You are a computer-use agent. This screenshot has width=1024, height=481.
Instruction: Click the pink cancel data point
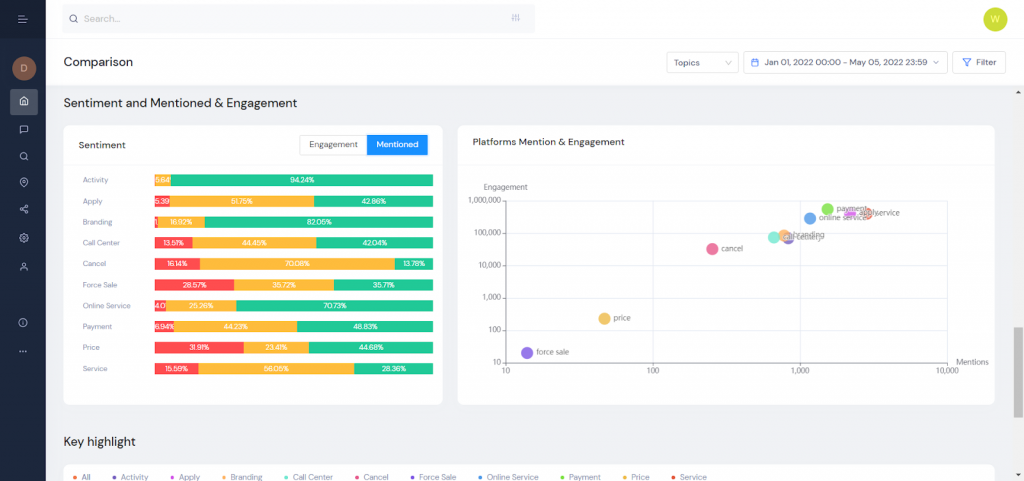pos(712,249)
